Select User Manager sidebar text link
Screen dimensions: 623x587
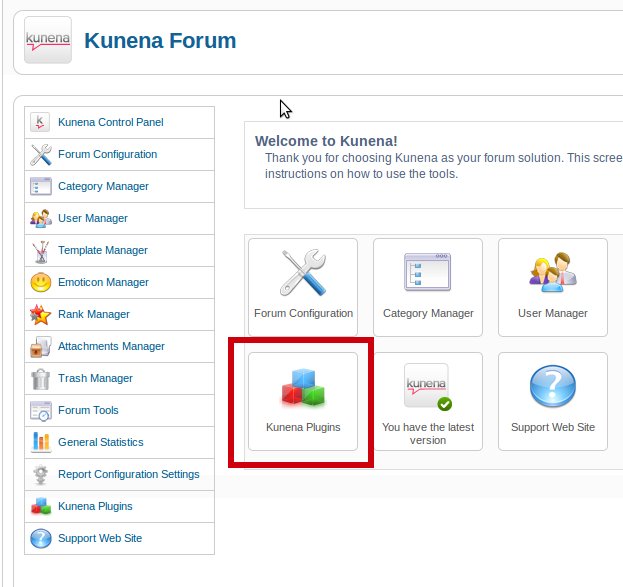93,218
